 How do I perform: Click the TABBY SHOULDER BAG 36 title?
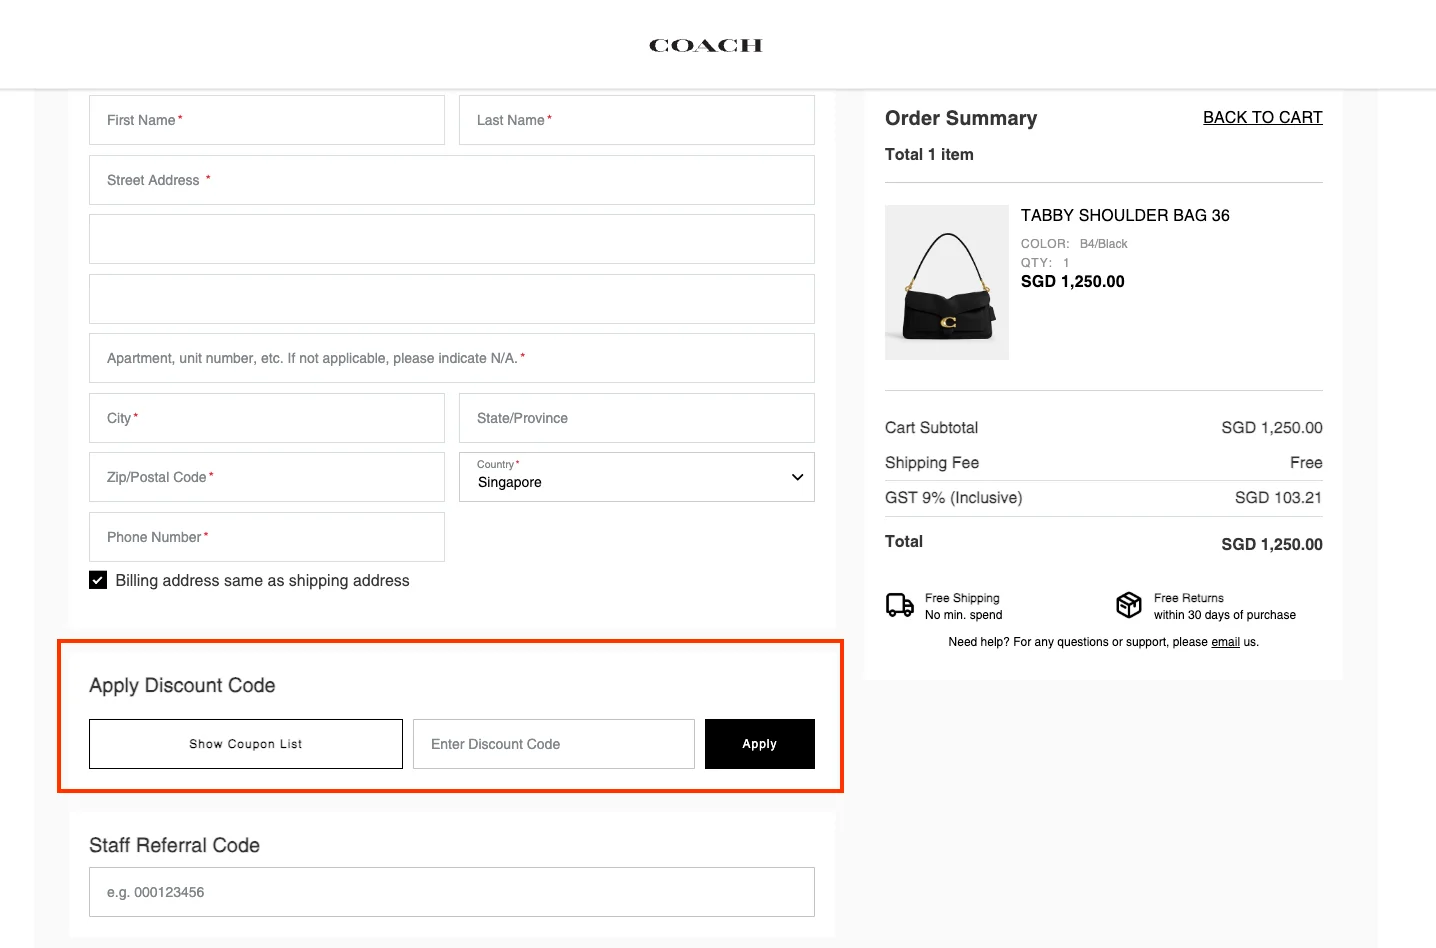pos(1125,215)
